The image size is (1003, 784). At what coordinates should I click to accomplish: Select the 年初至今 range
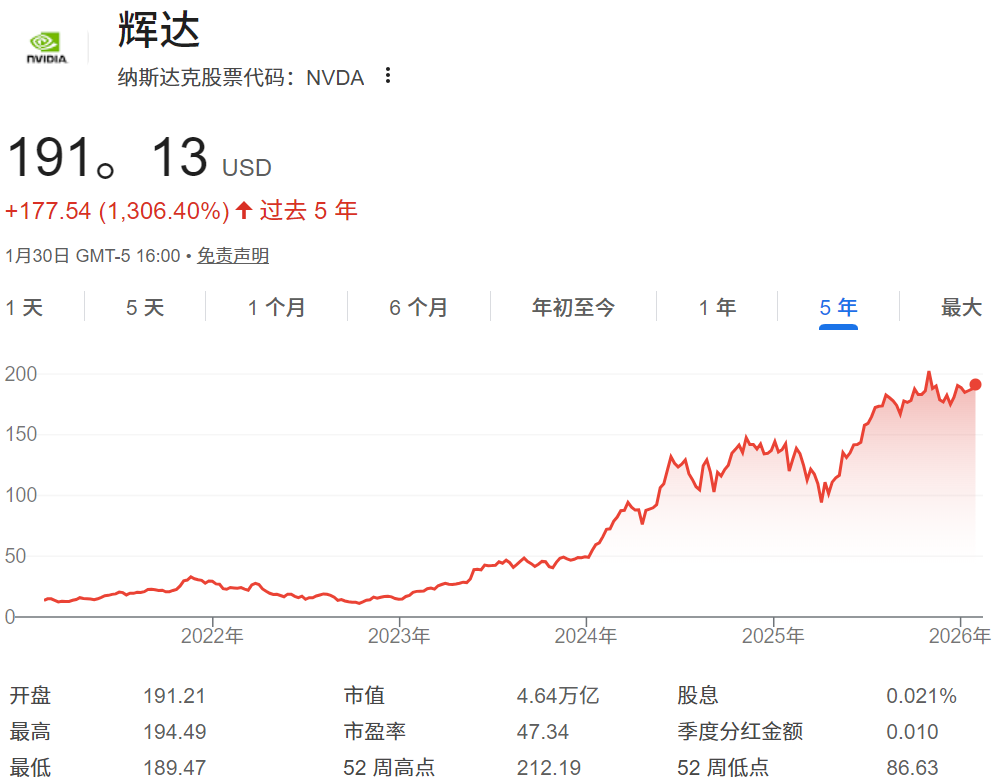click(573, 308)
